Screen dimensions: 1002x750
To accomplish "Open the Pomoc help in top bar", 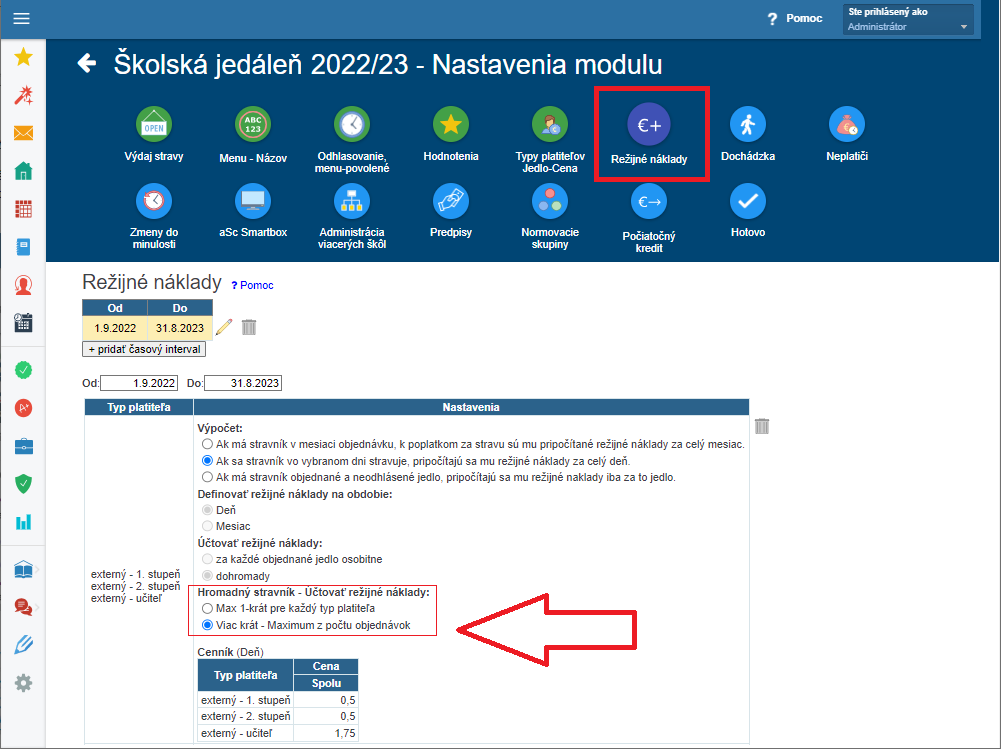I will [795, 18].
